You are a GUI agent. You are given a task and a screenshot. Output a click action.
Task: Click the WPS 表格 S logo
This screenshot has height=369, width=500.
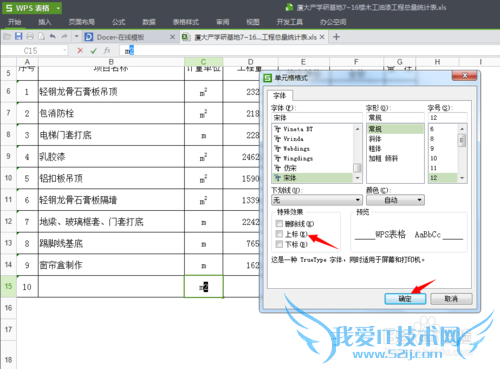click(x=9, y=8)
